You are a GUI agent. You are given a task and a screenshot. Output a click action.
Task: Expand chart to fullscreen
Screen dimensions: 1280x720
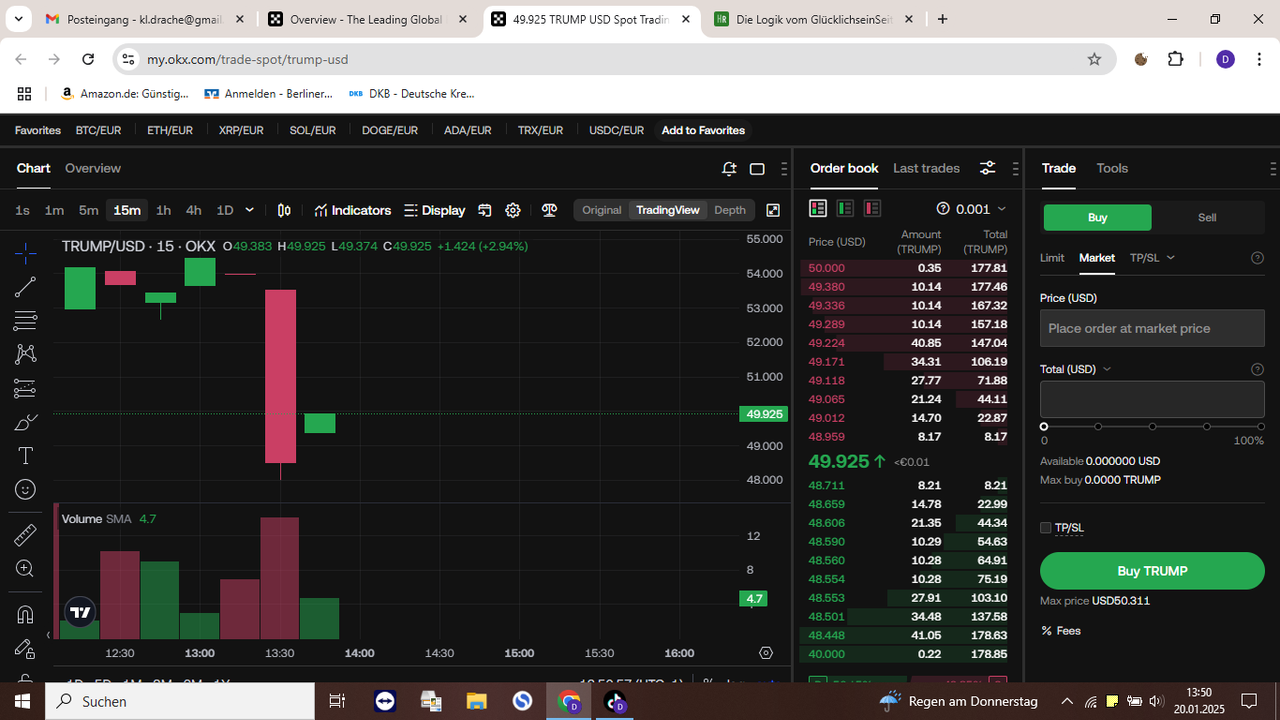point(773,210)
